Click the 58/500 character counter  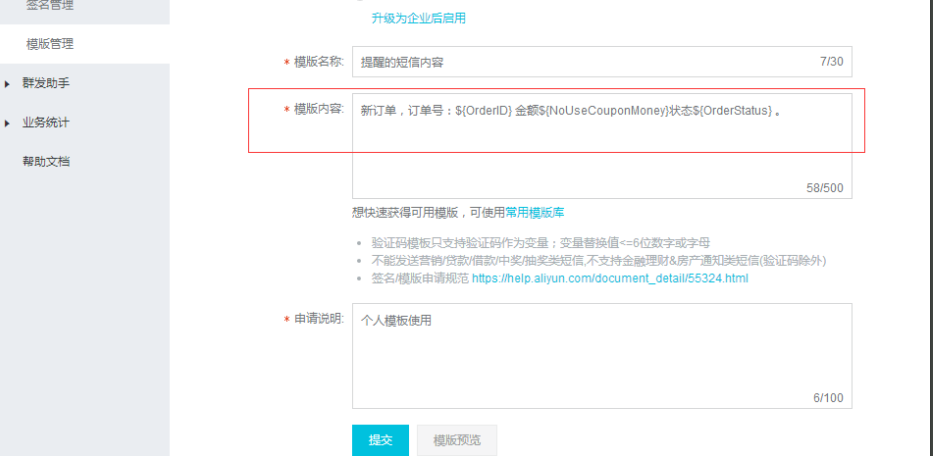[x=824, y=188]
